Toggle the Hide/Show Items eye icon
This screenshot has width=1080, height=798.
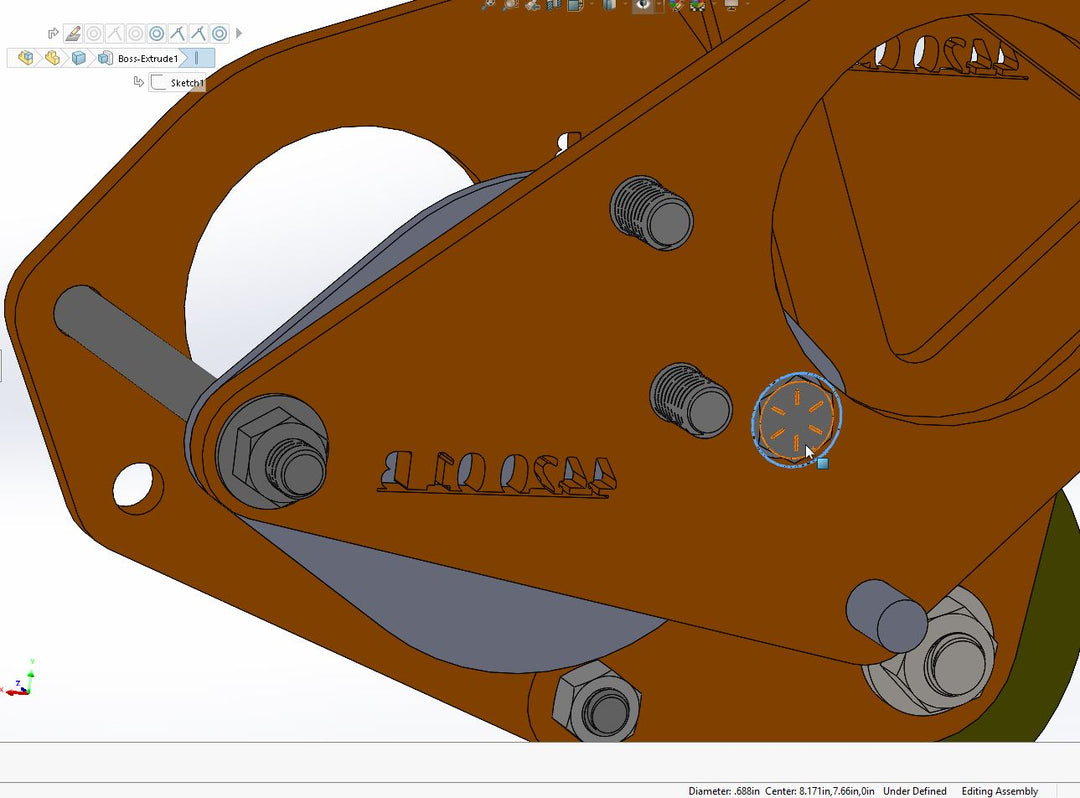(643, 6)
